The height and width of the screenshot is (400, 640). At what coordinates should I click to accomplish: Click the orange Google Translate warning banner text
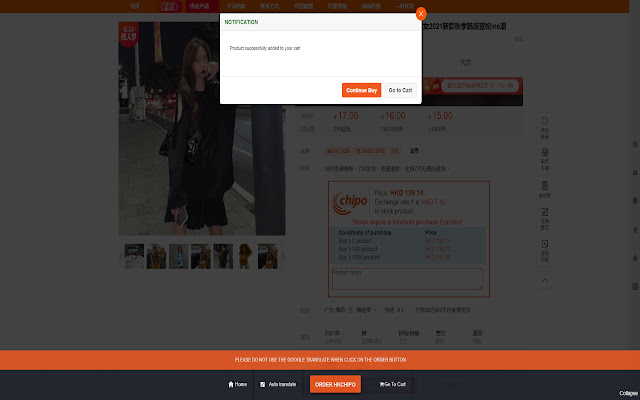pos(320,360)
